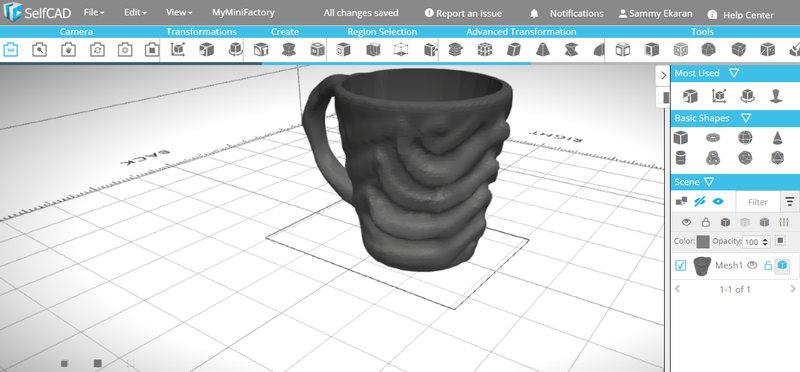The width and height of the screenshot is (800, 372).
Task: Add a sphere from Basic Shapes
Action: tap(745, 137)
